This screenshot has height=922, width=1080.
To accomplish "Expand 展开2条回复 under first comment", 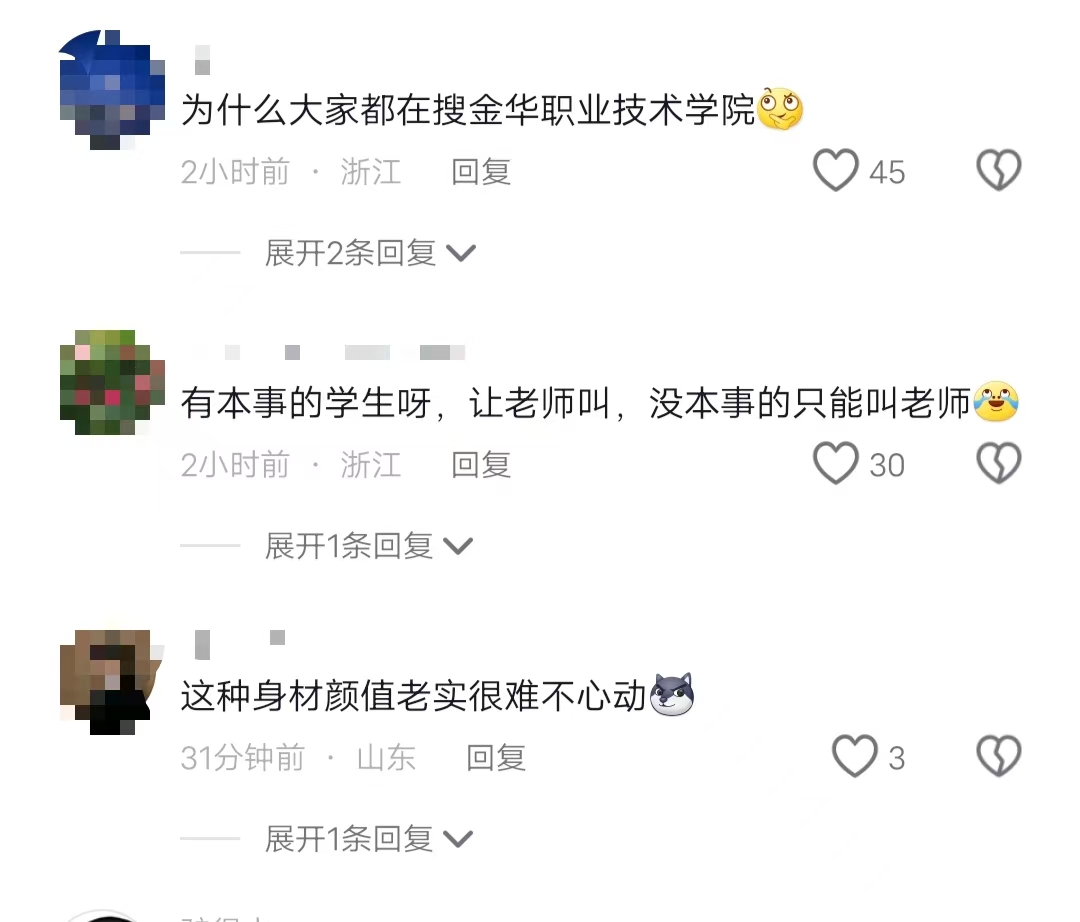I will 370,253.
